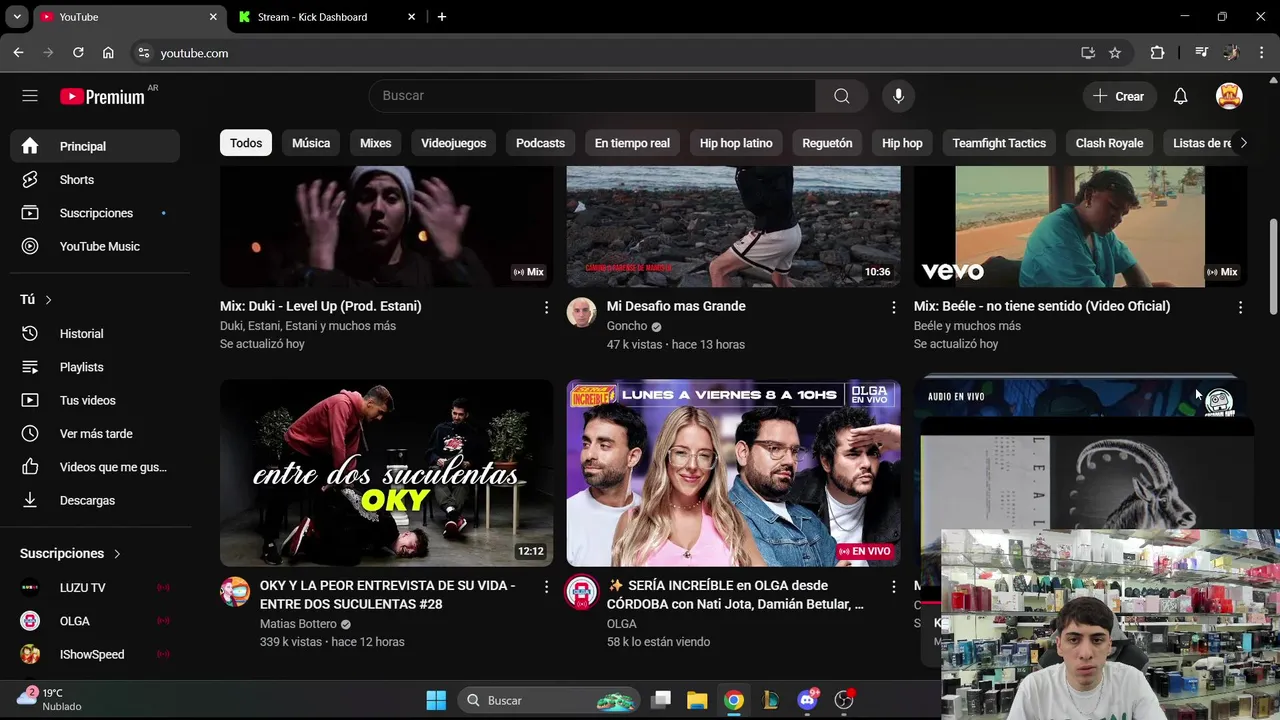The width and height of the screenshot is (1280, 720).
Task: Select the Clash Royale chip
Action: tap(1109, 143)
